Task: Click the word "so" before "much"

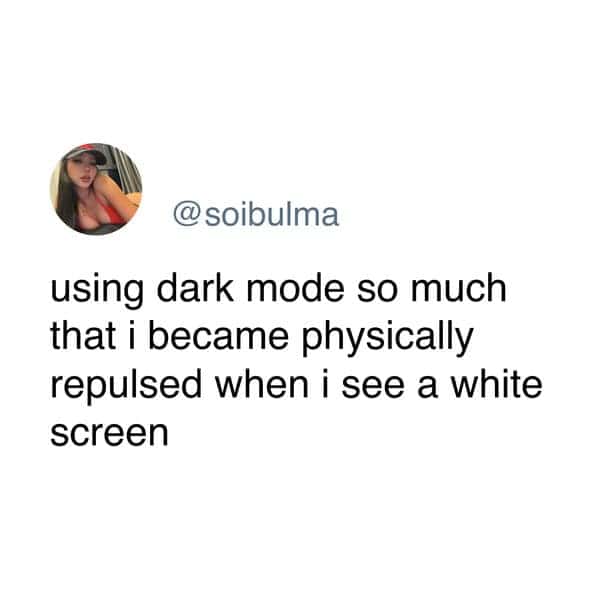Action: pos(377,292)
